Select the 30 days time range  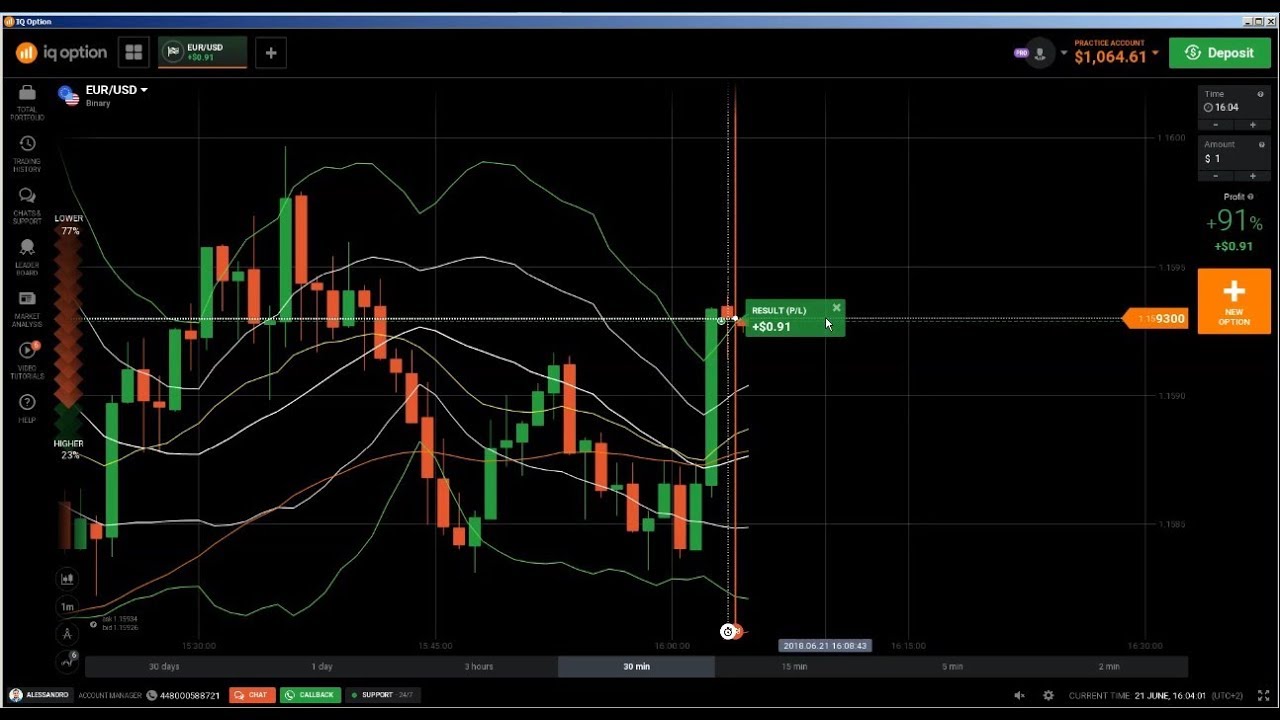(x=164, y=666)
